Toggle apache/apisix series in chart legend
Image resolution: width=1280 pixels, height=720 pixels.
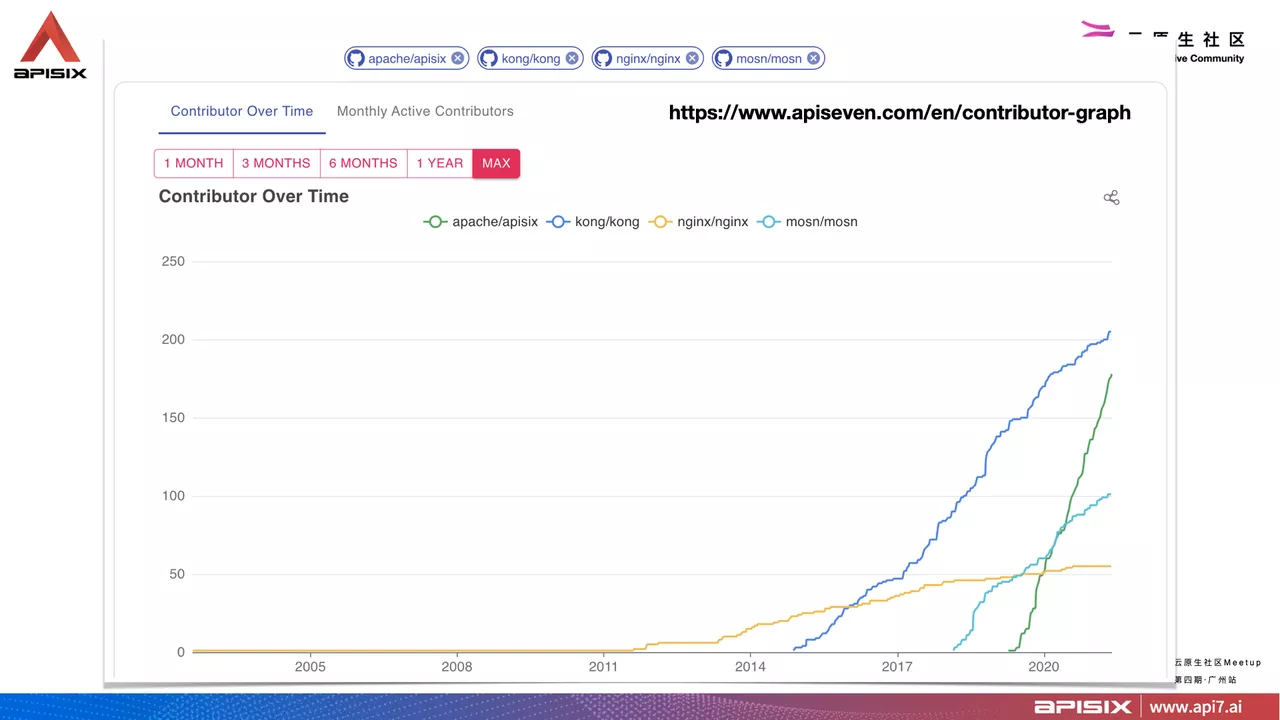481,221
